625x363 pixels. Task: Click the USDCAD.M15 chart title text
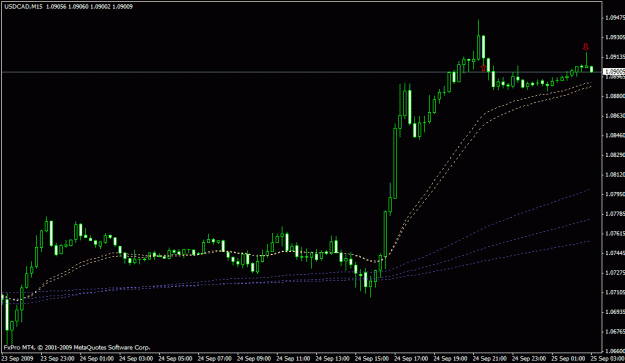coord(23,7)
